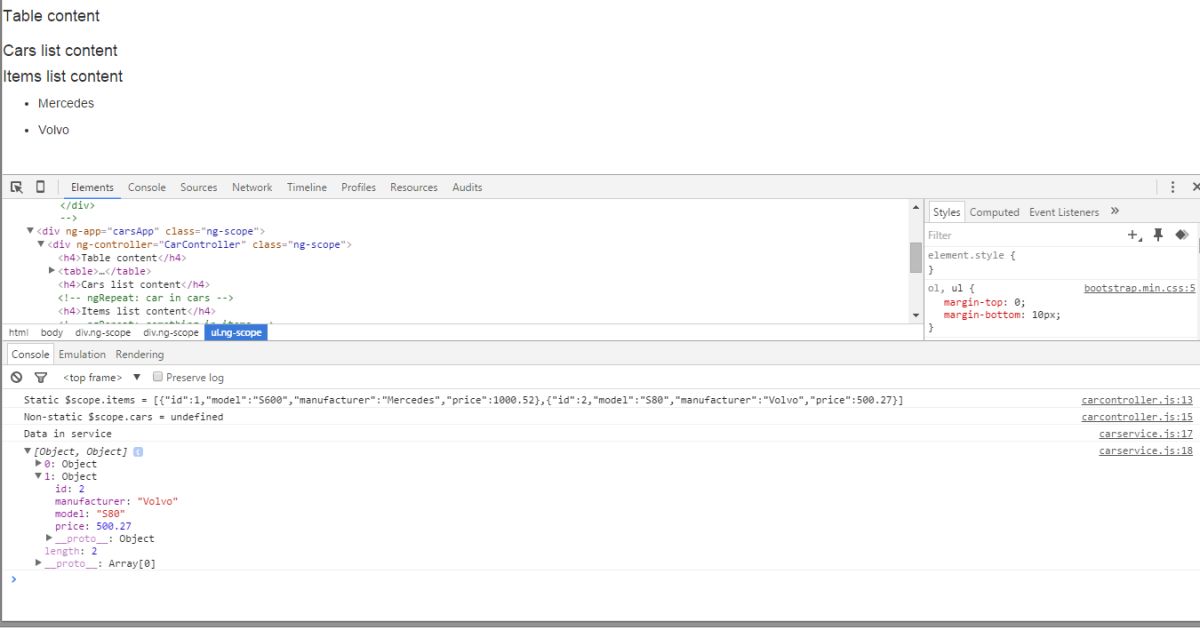Click the Elements panel vertical scrollbar thumb
Image resolution: width=1200 pixels, height=630 pixels.
coord(915,257)
